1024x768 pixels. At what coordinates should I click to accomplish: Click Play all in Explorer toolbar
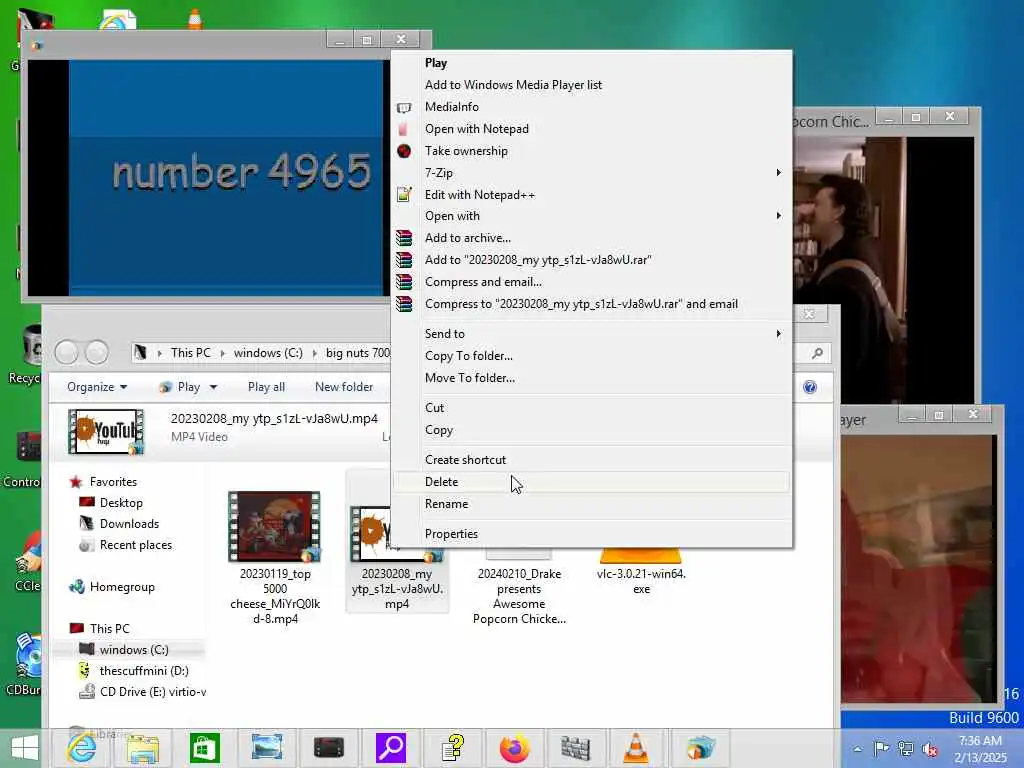click(266, 387)
